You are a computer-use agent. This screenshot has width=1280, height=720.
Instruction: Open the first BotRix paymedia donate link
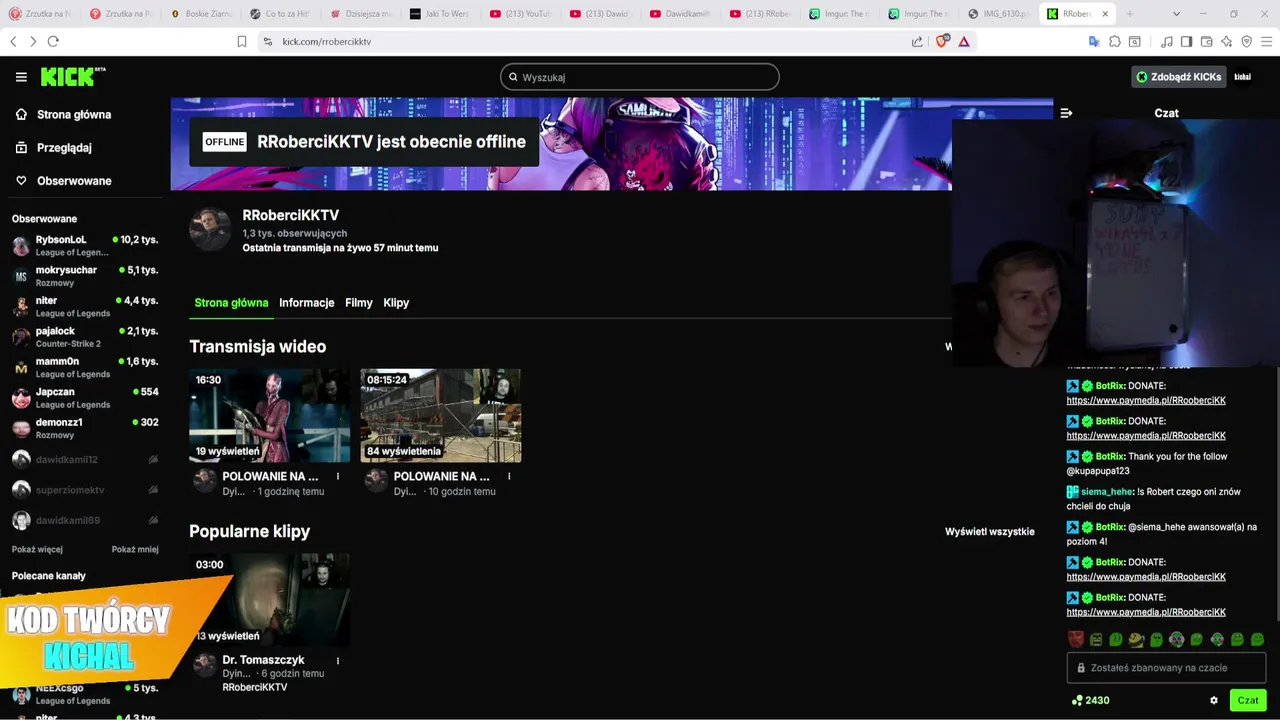point(1146,400)
